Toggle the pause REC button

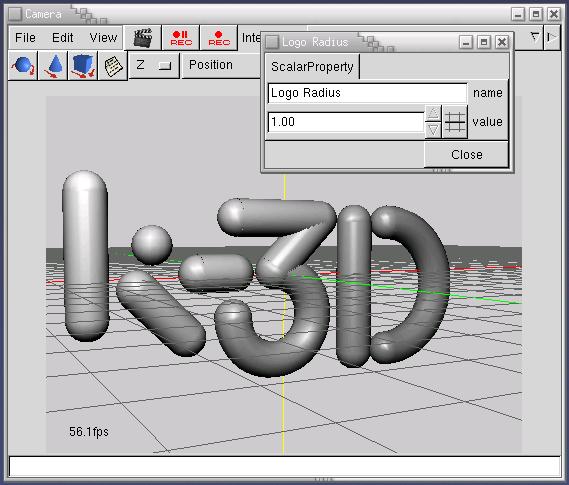point(181,38)
